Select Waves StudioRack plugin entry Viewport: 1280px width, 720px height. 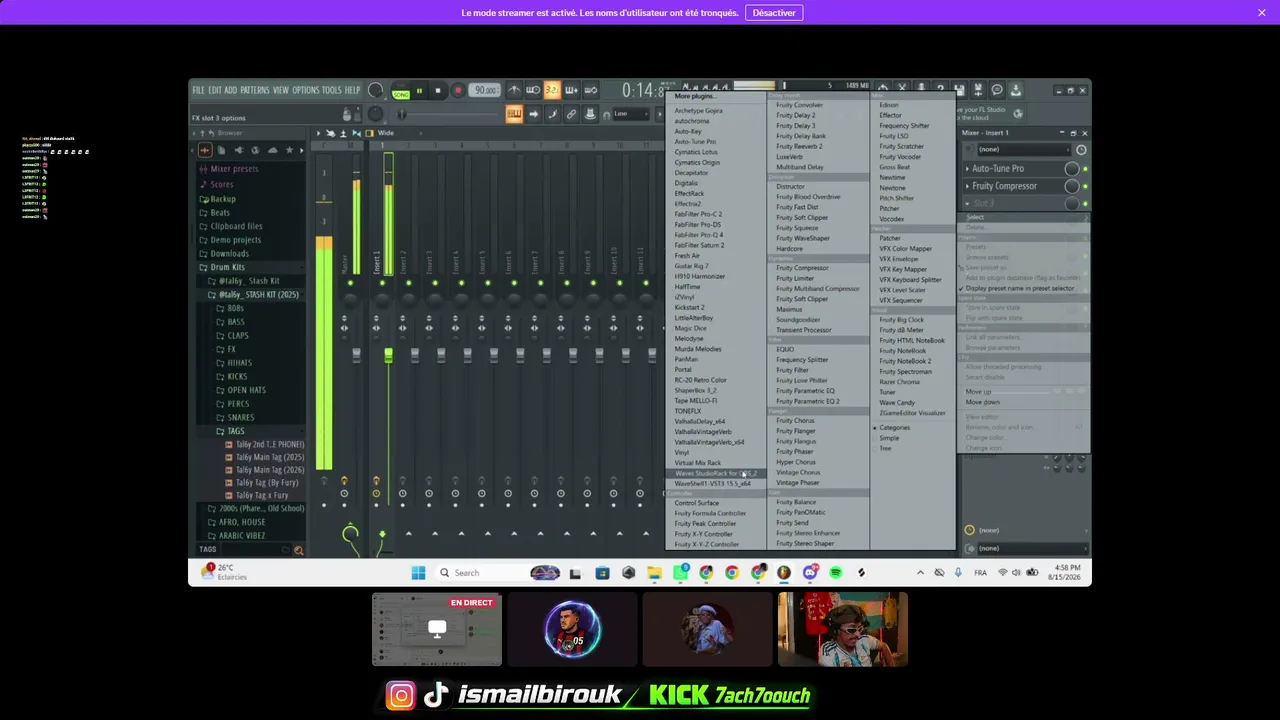(716, 473)
